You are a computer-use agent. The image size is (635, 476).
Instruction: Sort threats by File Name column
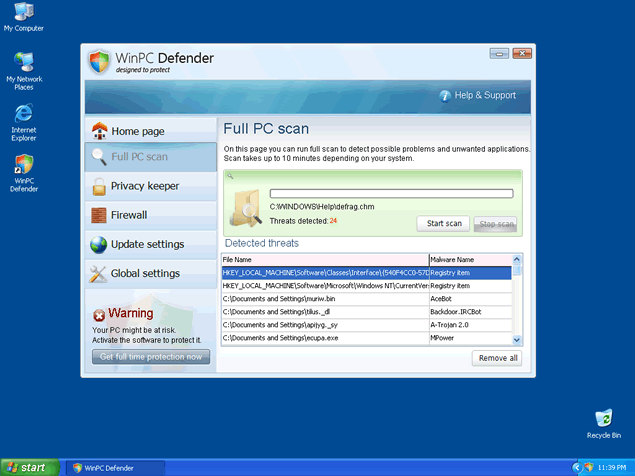click(x=324, y=259)
